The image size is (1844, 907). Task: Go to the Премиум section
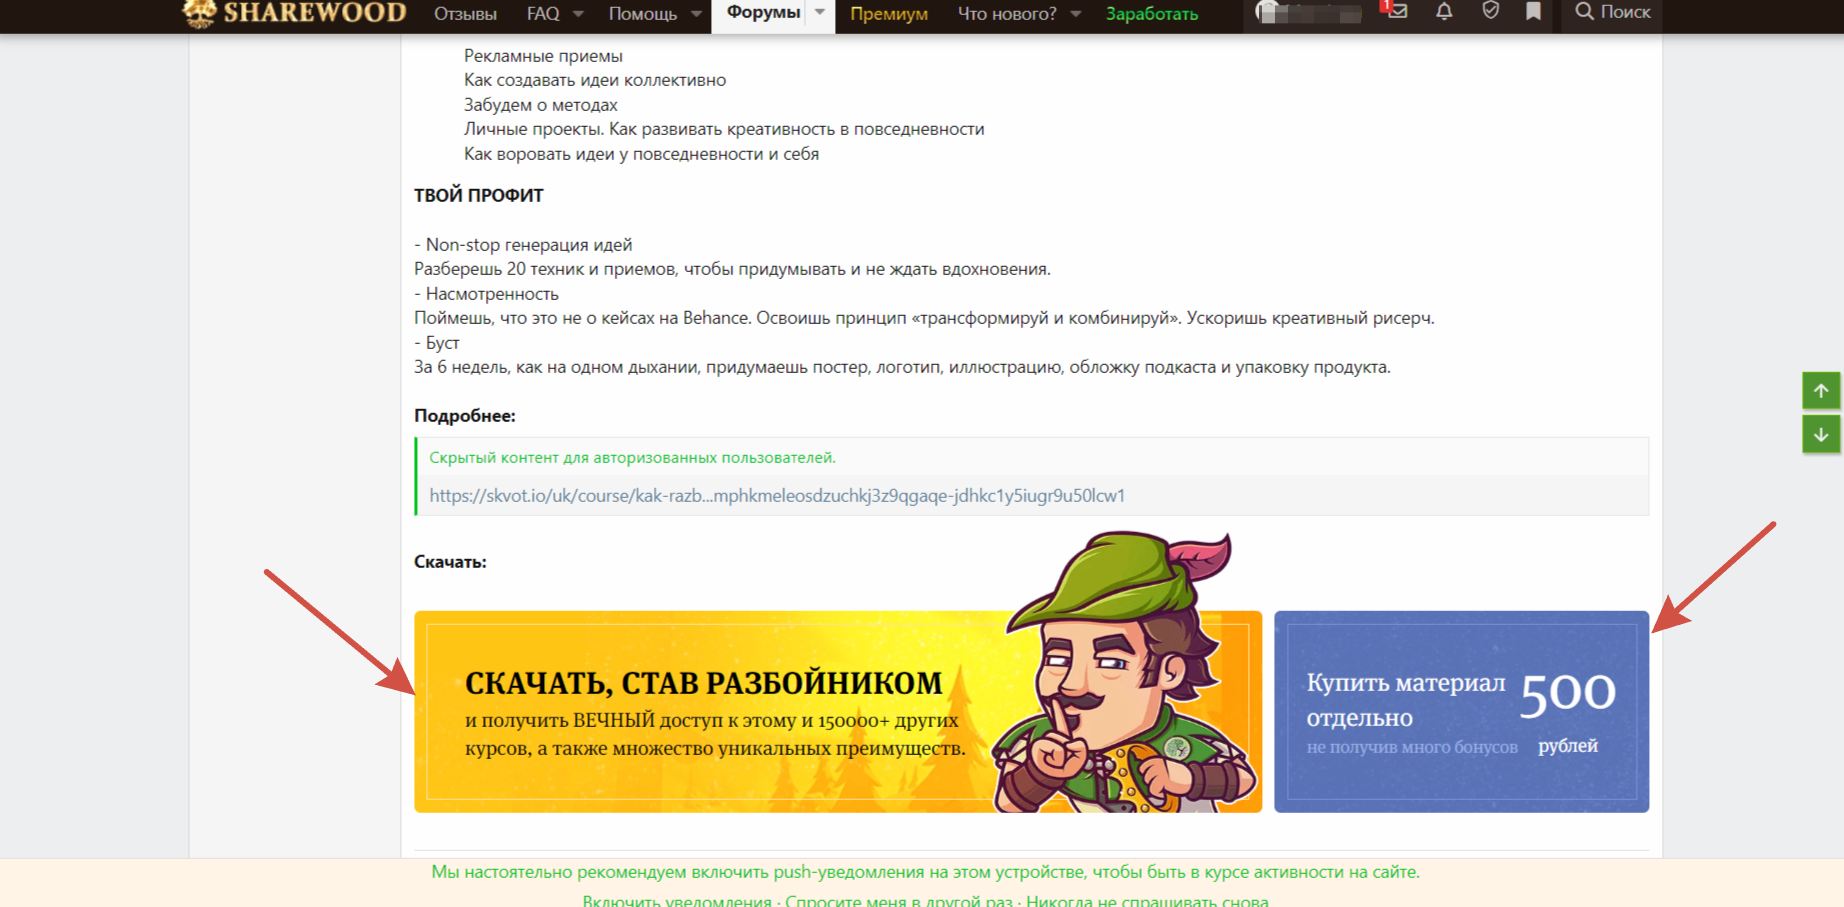pyautogui.click(x=889, y=14)
